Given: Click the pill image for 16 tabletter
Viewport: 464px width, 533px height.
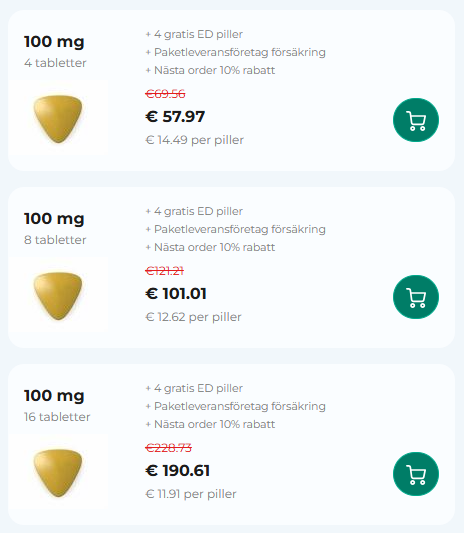Looking at the screenshot, I should click(x=58, y=472).
